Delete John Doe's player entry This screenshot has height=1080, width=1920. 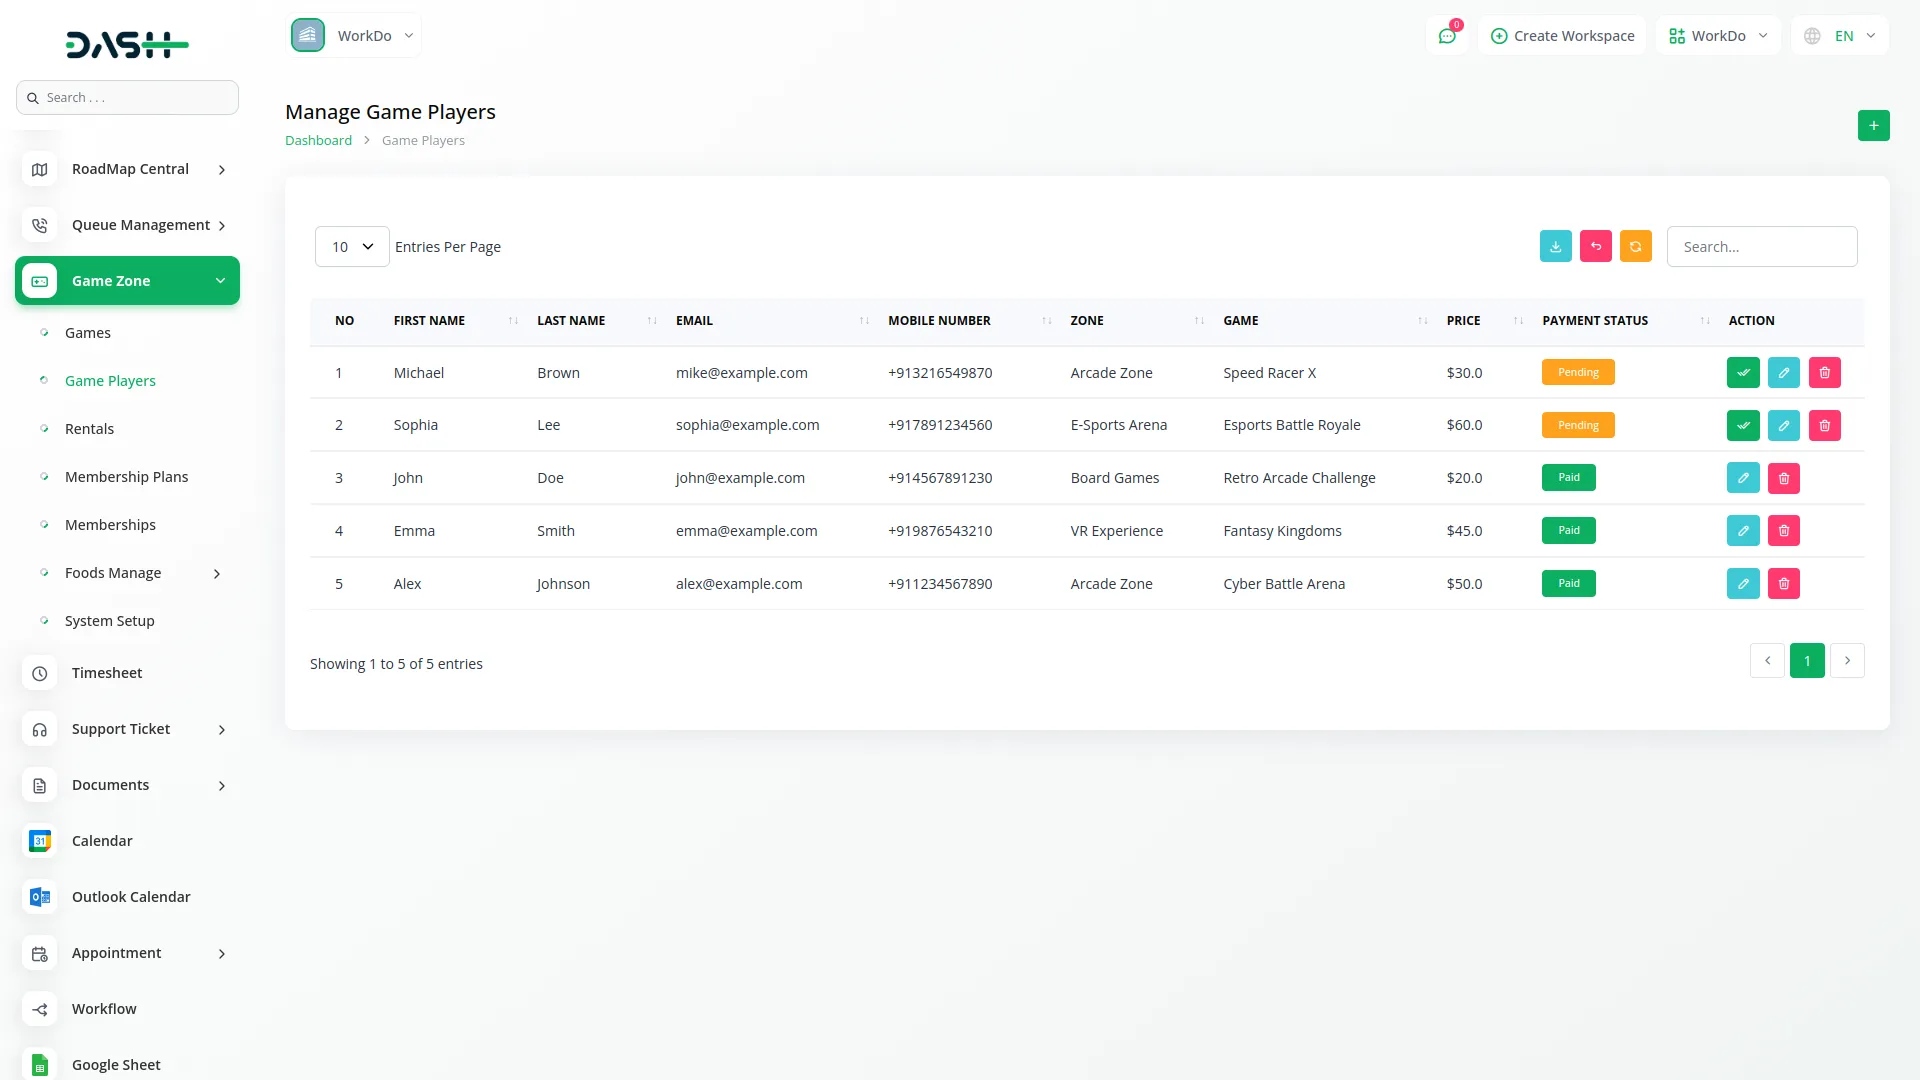(x=1783, y=479)
